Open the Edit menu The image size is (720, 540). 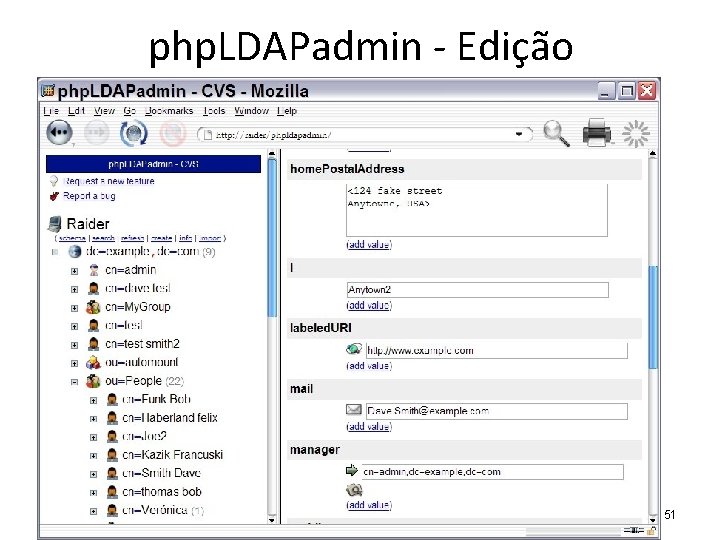click(x=76, y=111)
